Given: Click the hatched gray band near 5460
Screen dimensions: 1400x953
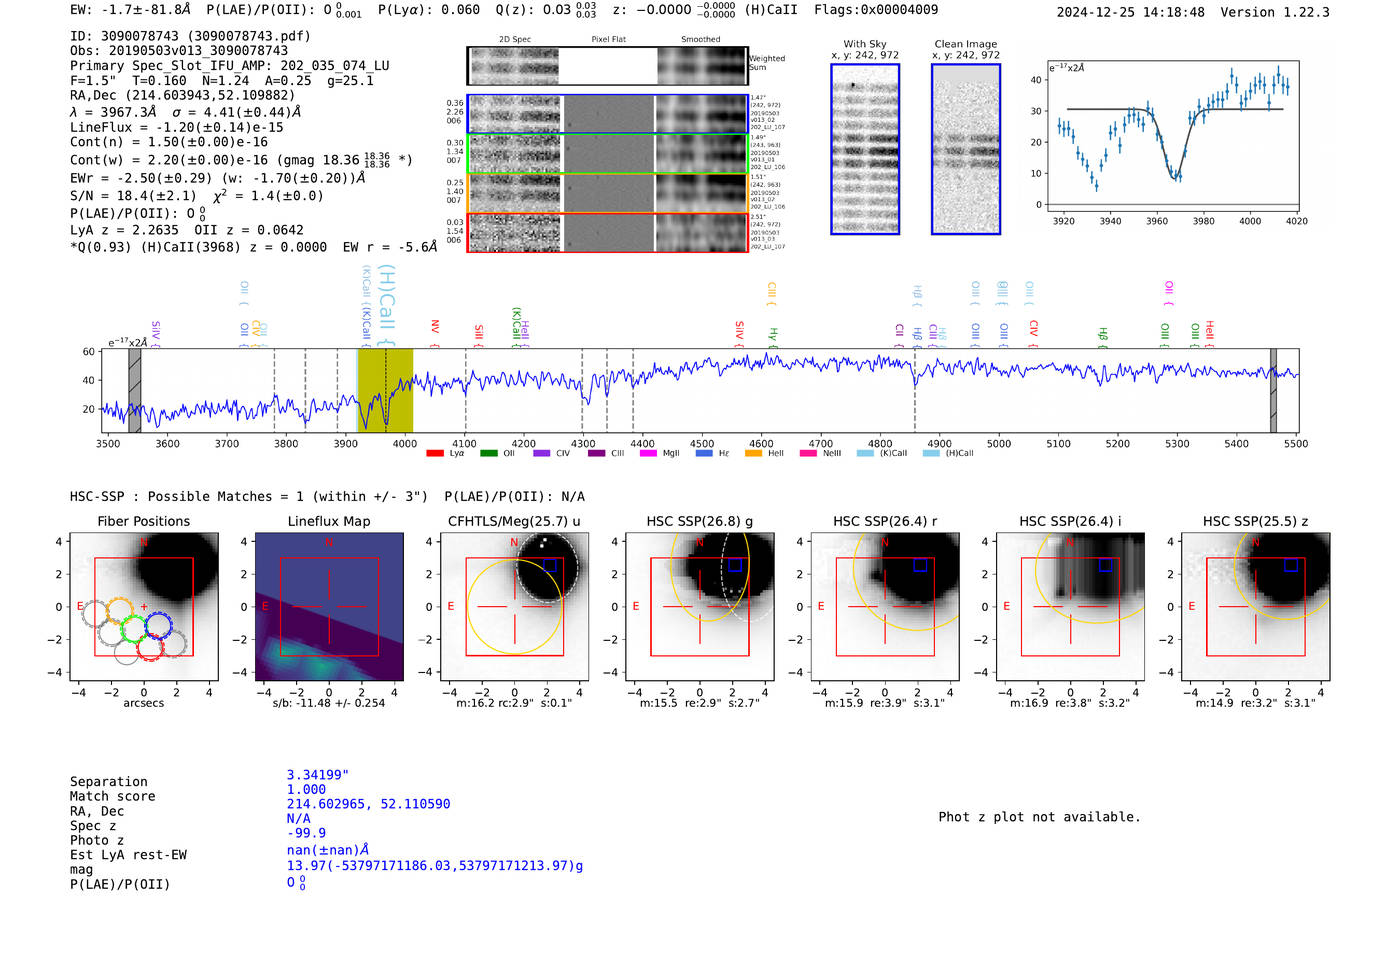Looking at the screenshot, I should pyautogui.click(x=1273, y=390).
